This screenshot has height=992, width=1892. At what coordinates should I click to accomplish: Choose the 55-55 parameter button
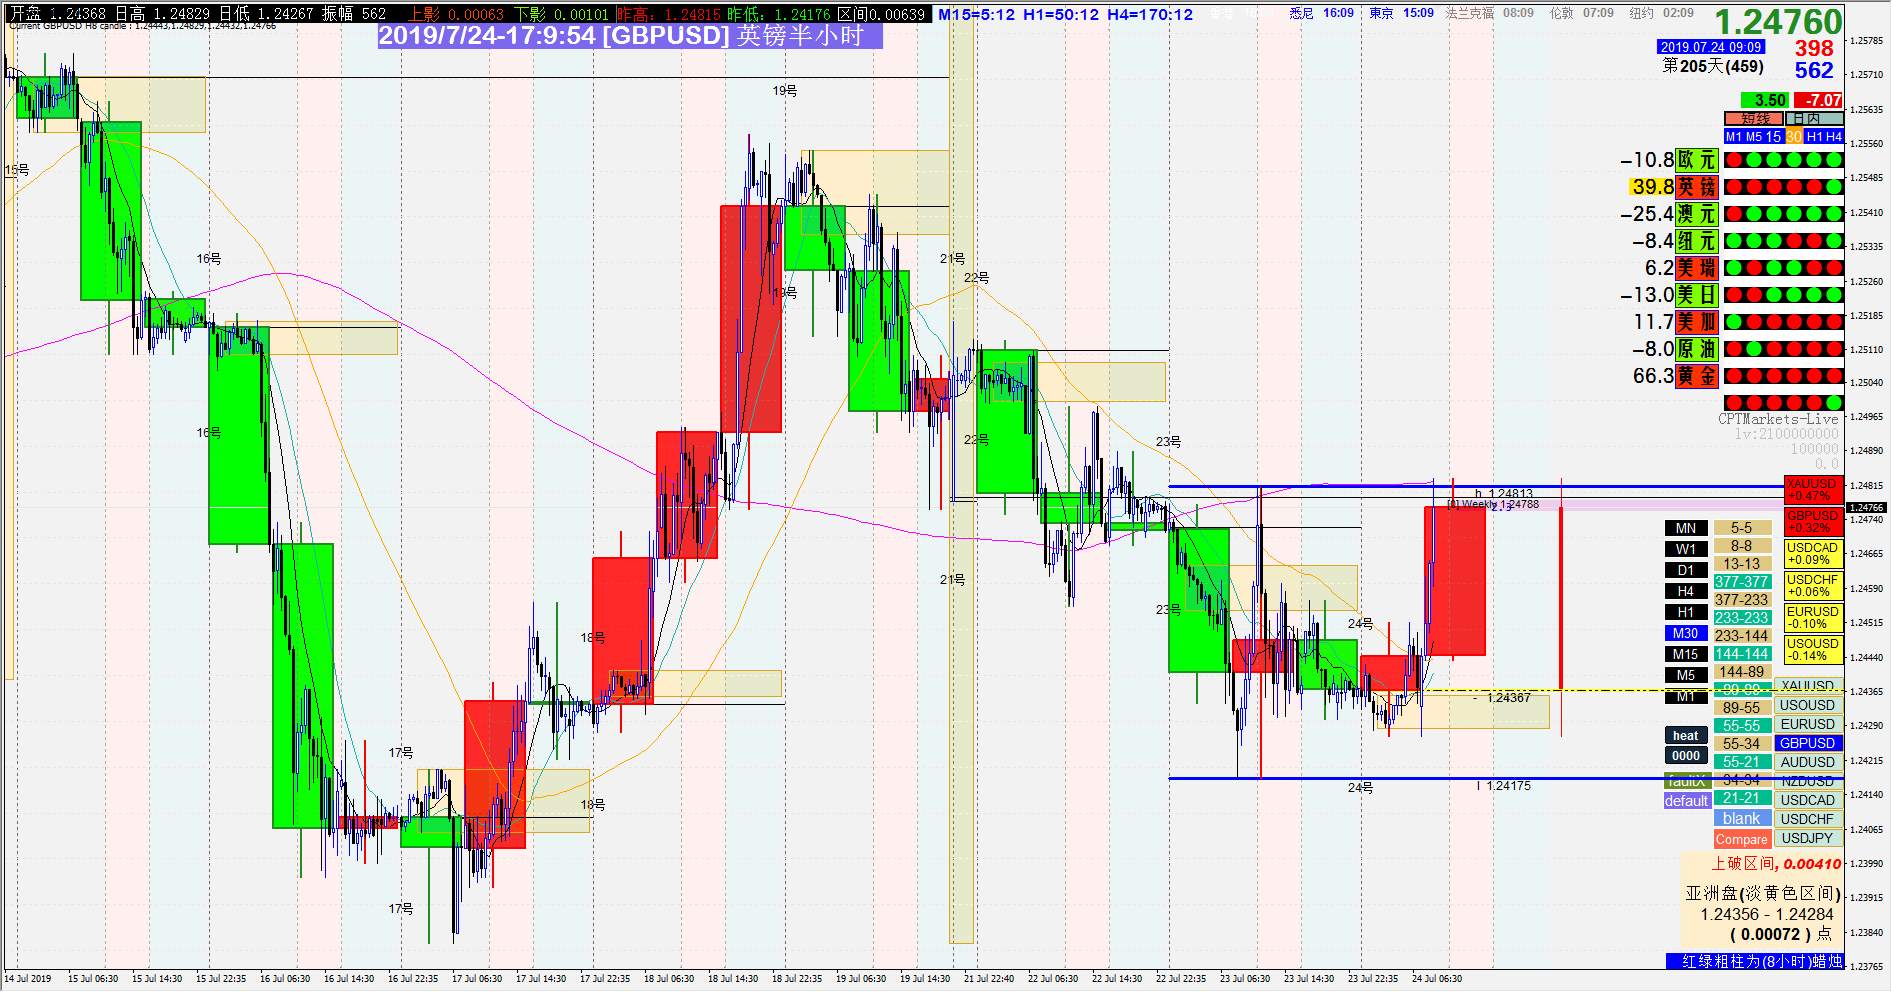coord(1741,726)
